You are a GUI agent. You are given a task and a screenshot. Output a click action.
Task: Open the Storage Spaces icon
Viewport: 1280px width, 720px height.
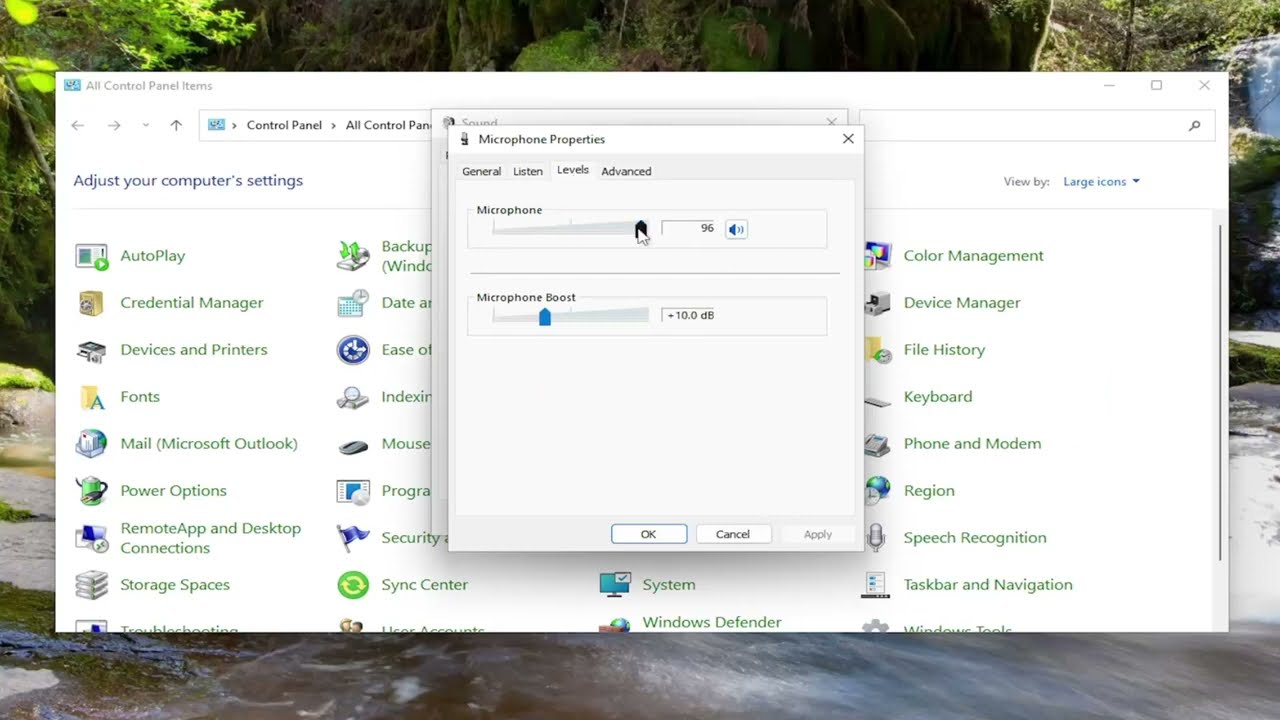(x=92, y=585)
